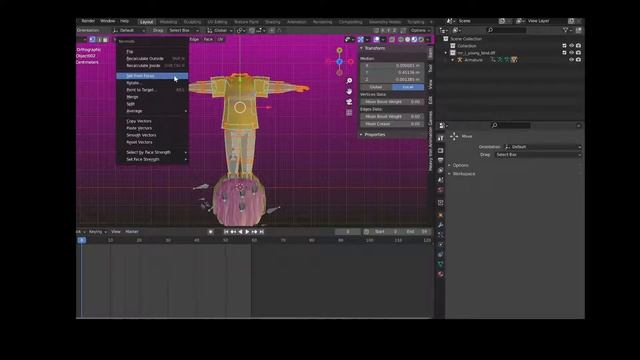Screen dimensions: 640x360
Task: Jump to the timeline end
Action: (262, 232)
